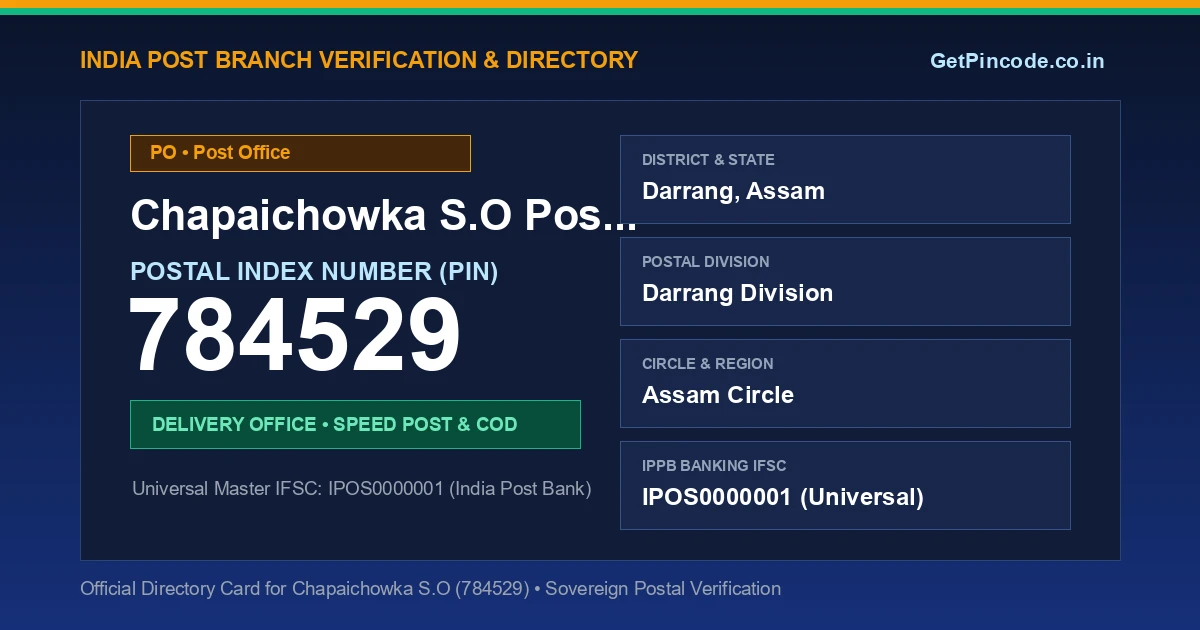Viewport: 1200px width, 630px height.
Task: Click the Official Directory Card footer text
Action: click(x=430, y=589)
